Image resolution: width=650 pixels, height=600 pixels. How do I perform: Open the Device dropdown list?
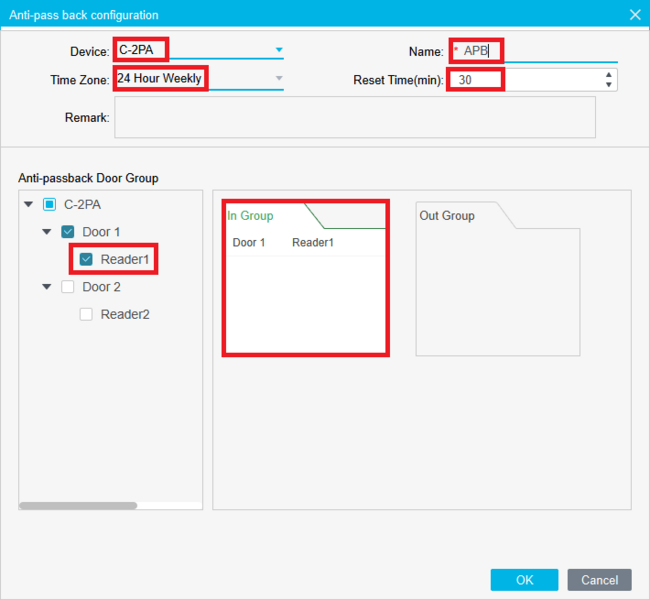point(279,50)
